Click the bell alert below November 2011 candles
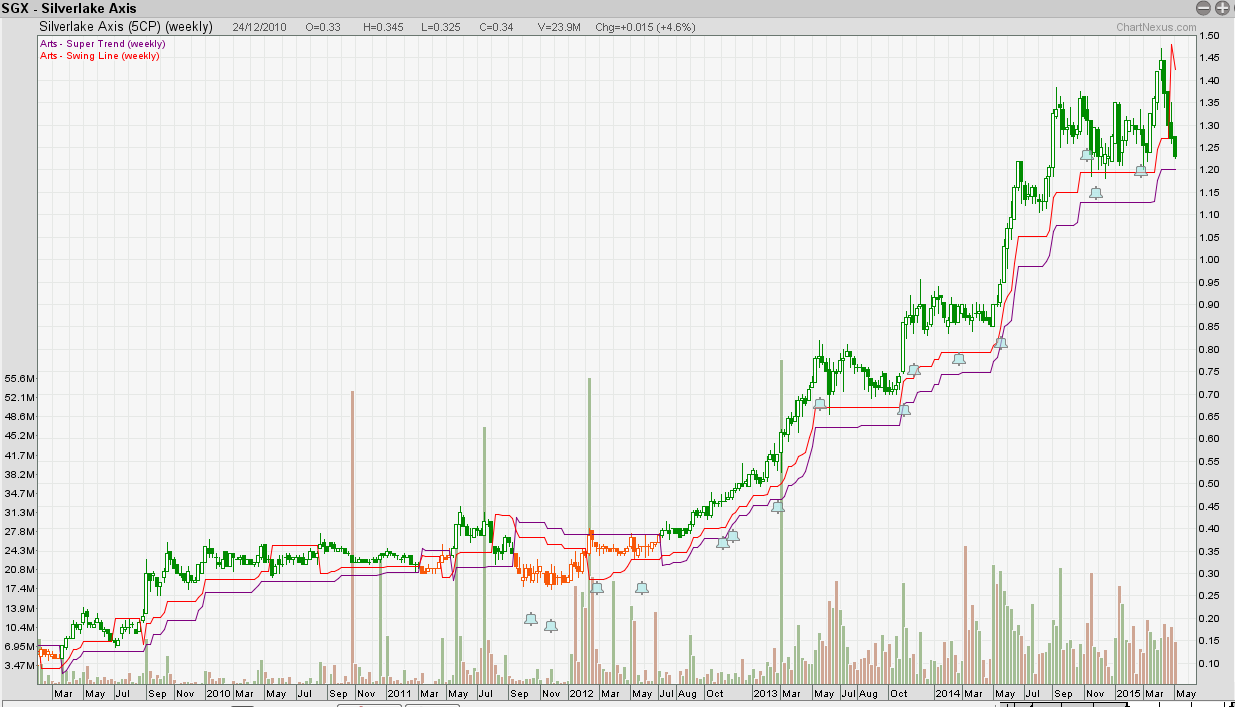This screenshot has width=1235, height=707. pyautogui.click(x=550, y=626)
